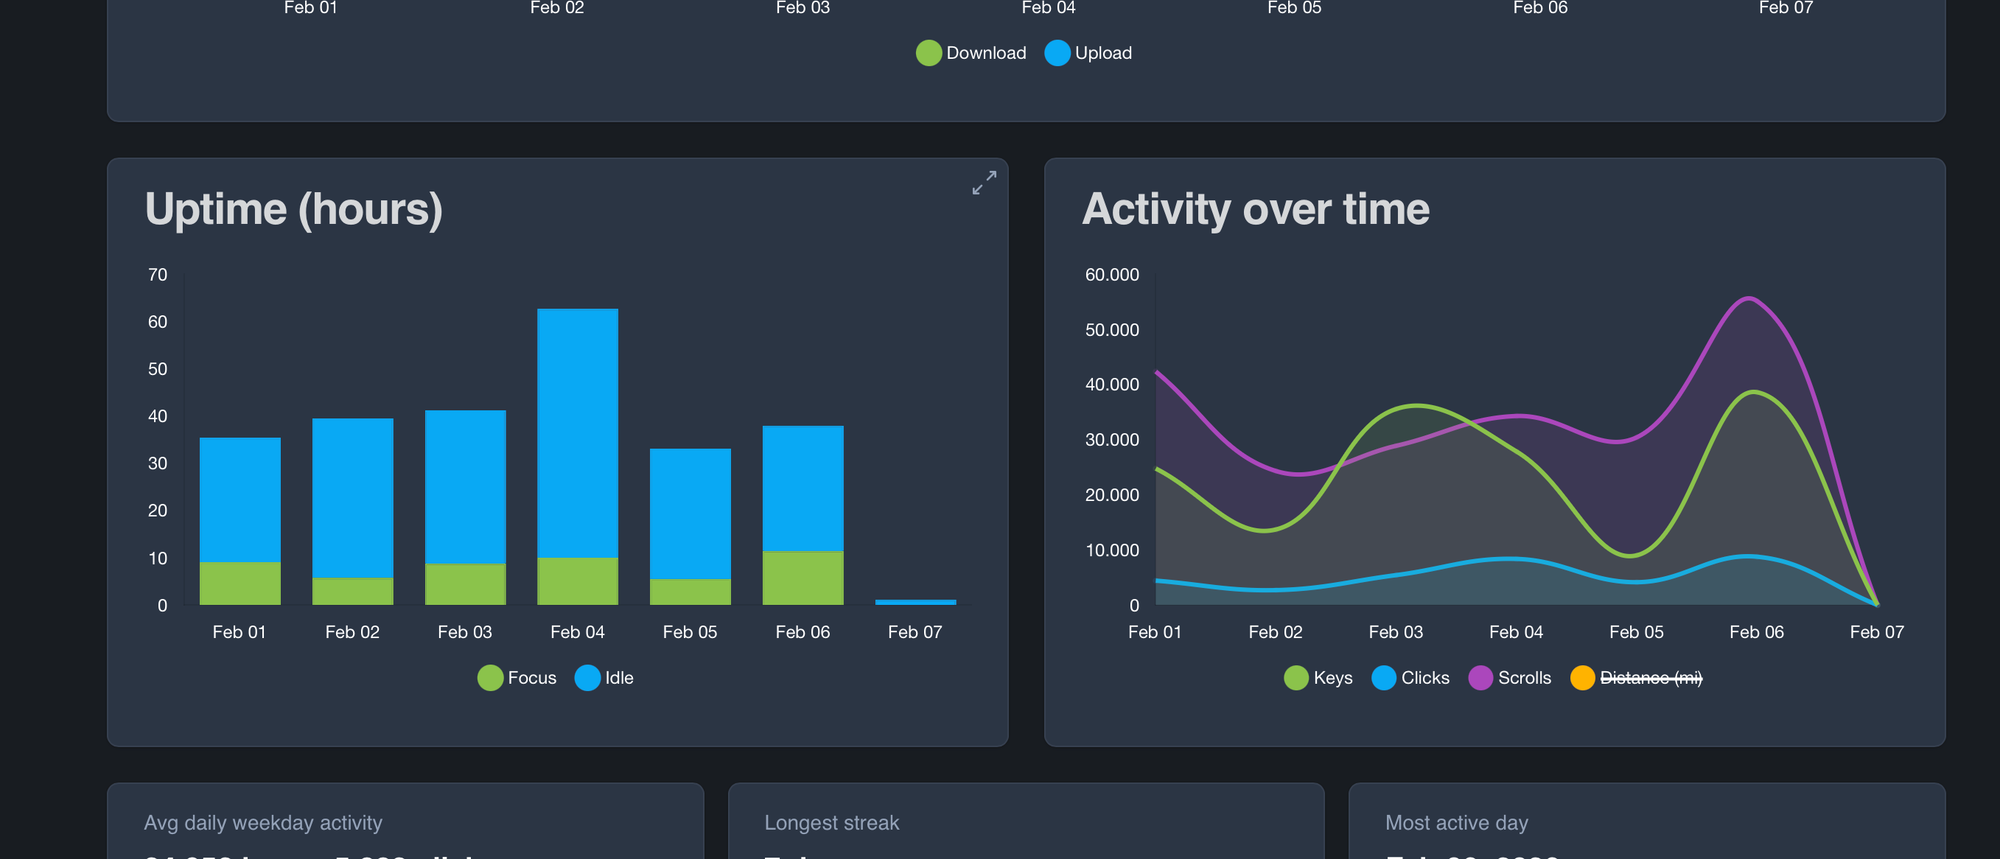Click the Feb 02 green Focus bar segment
Screen dimensions: 2000x859
tap(353, 591)
